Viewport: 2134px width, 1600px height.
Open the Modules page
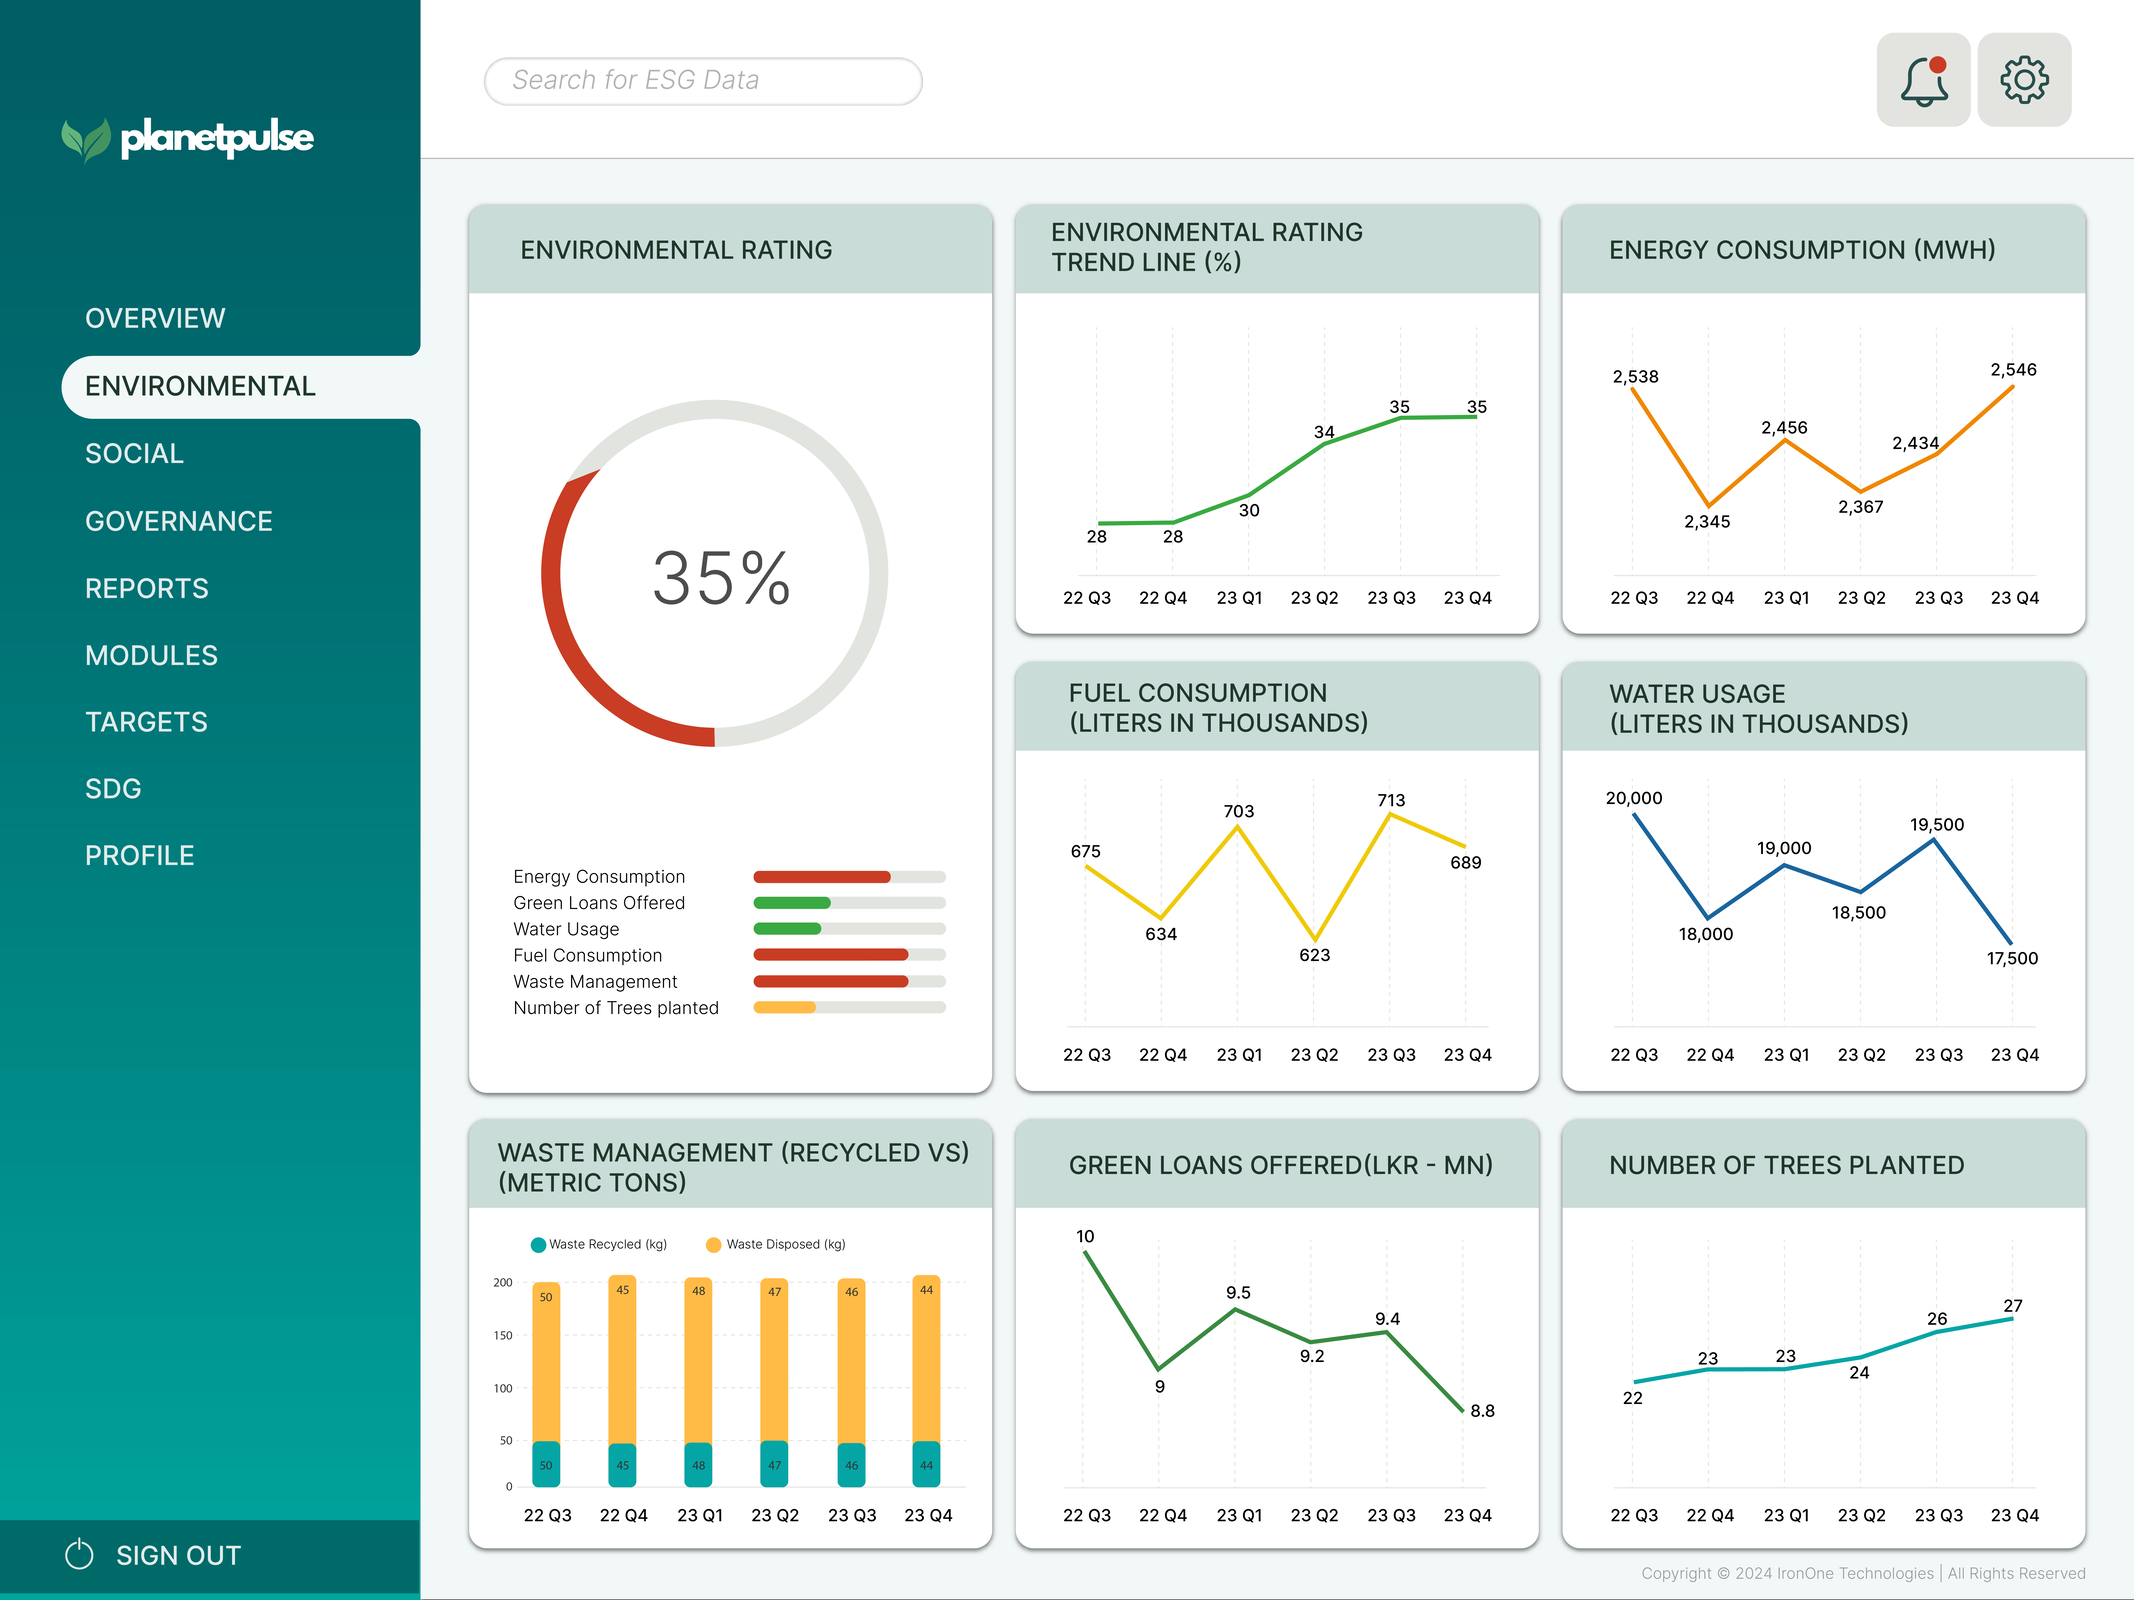151,655
